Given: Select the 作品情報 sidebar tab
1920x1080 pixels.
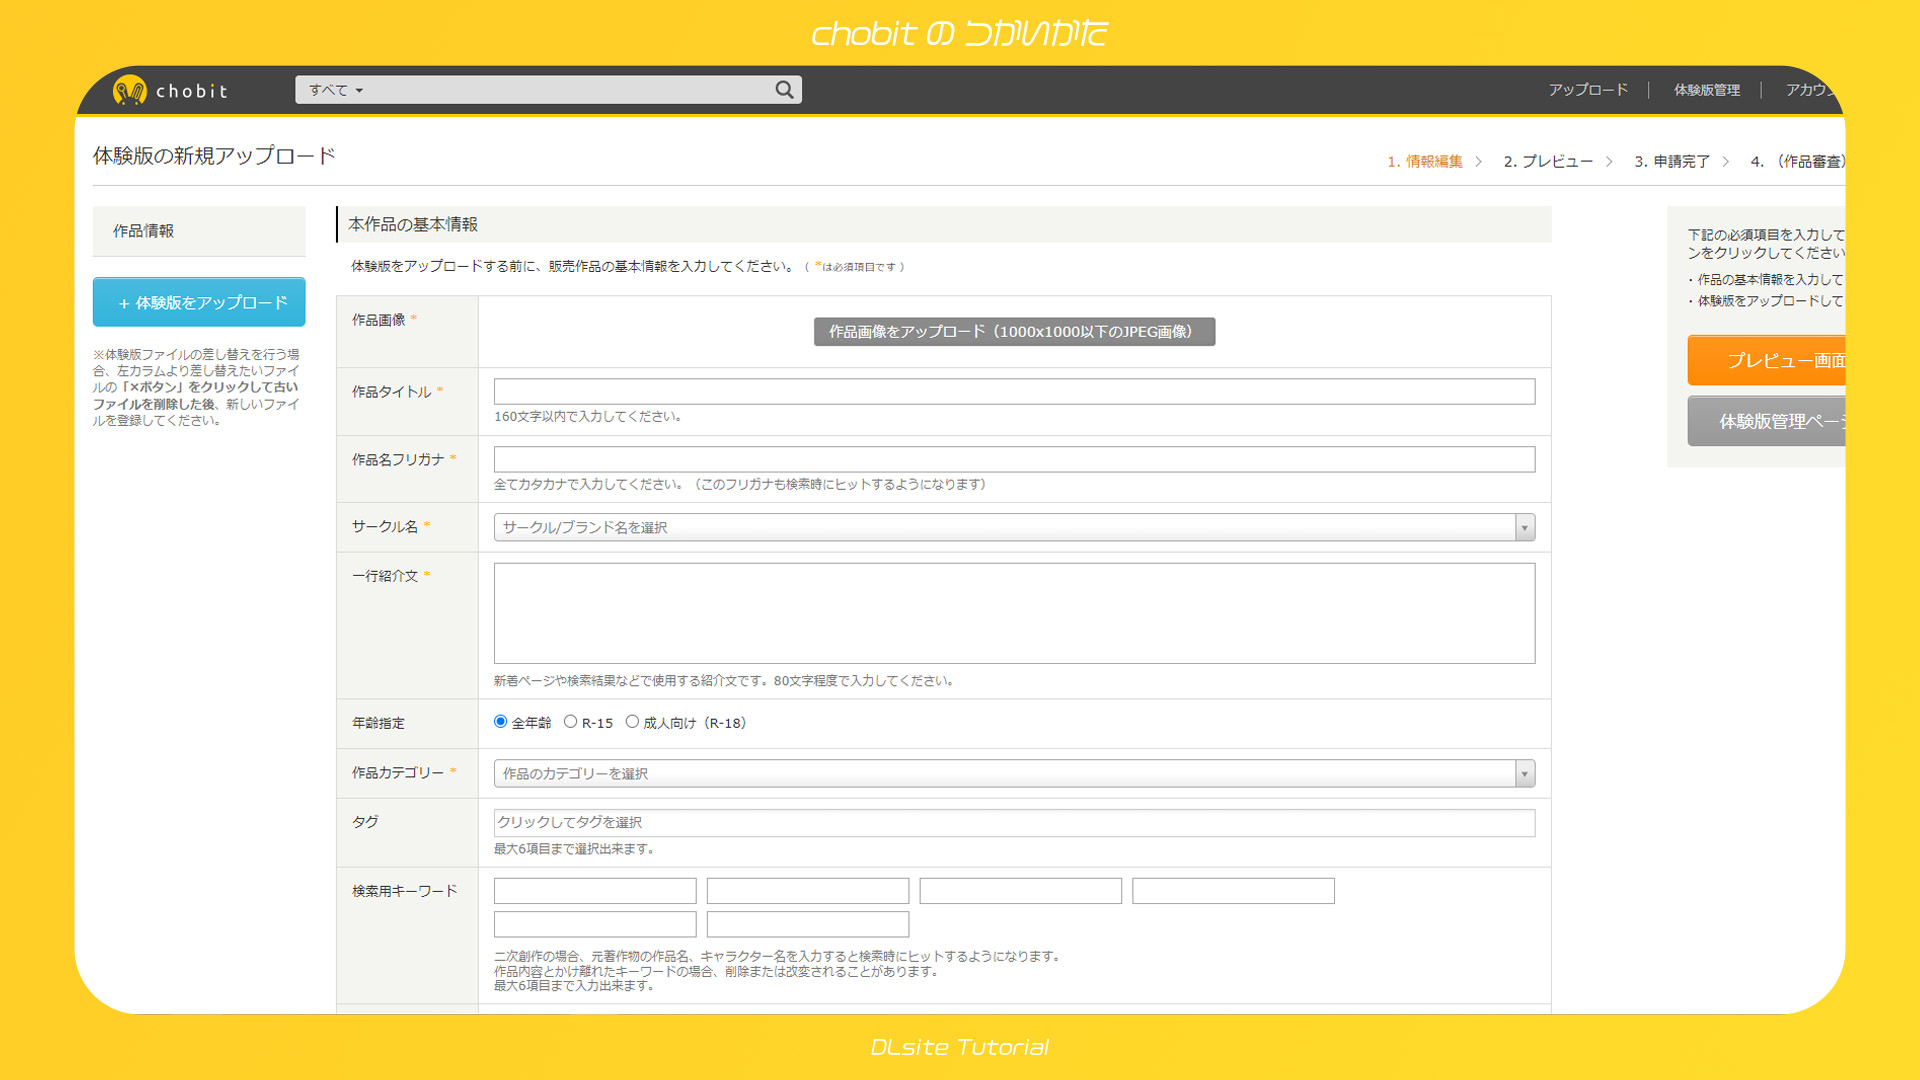Looking at the screenshot, I should tap(199, 231).
